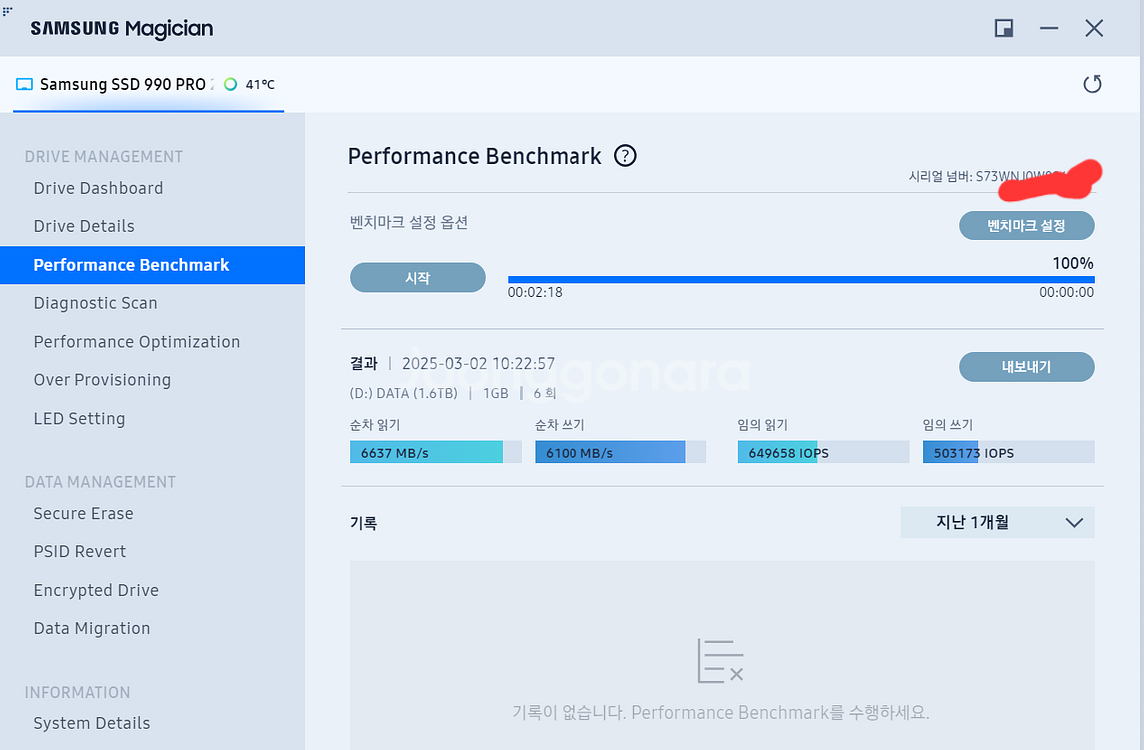This screenshot has width=1144, height=750.
Task: Minimize the Samsung Magician window
Action: pyautogui.click(x=1049, y=28)
